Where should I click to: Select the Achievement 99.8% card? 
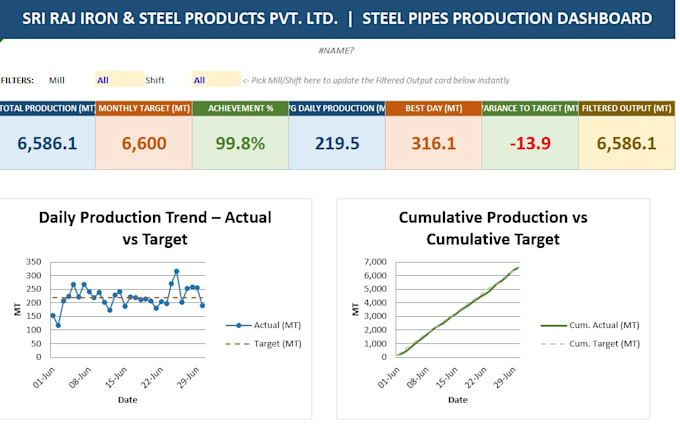(240, 143)
